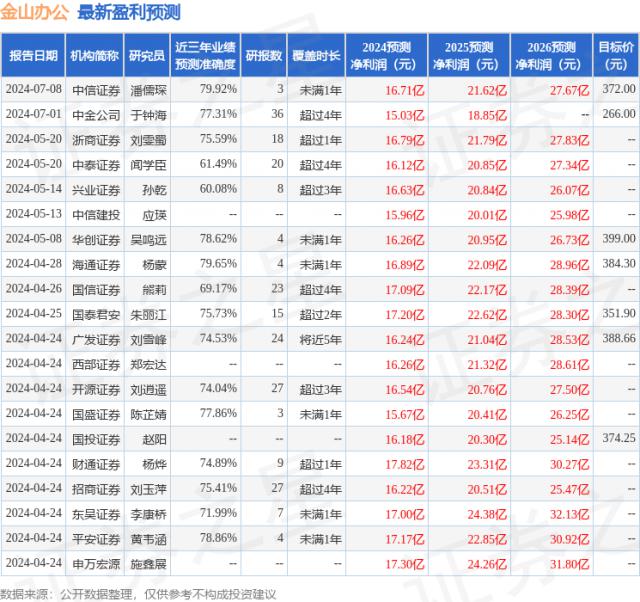
Task: Click the 国信证券 institution cell
Action: [x=96, y=289]
